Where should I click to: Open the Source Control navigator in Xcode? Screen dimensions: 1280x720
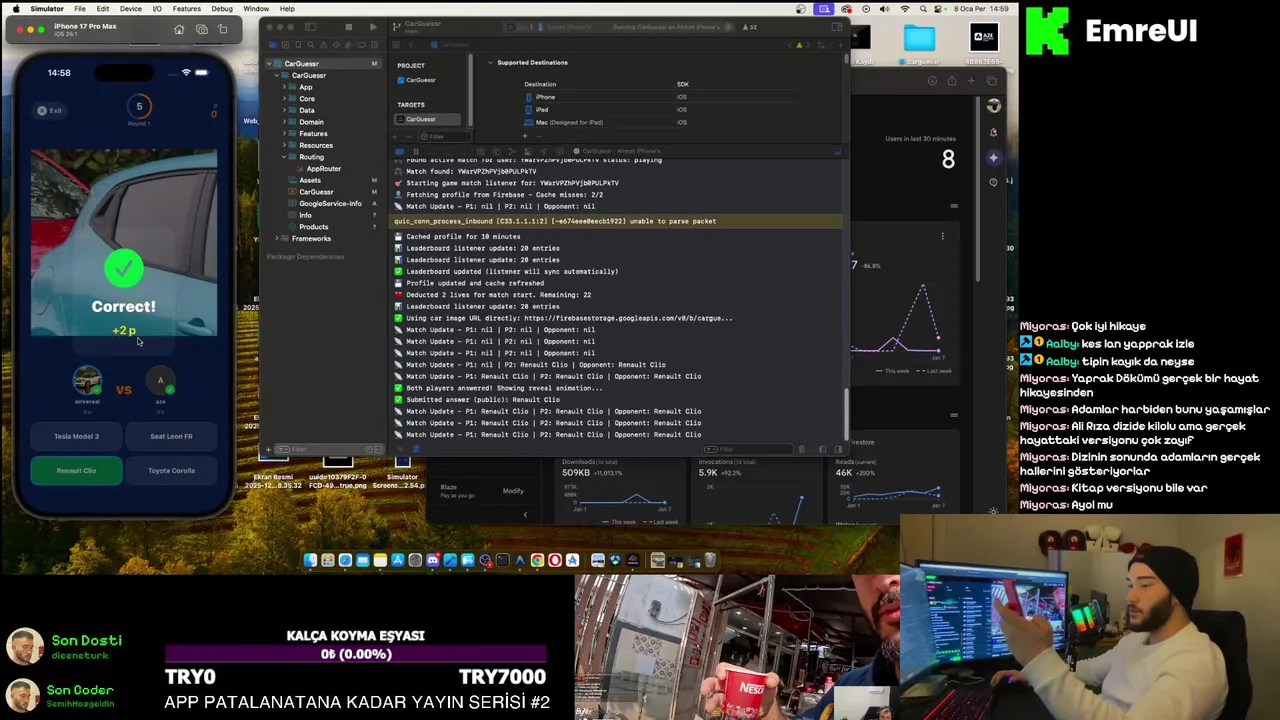pos(285,45)
